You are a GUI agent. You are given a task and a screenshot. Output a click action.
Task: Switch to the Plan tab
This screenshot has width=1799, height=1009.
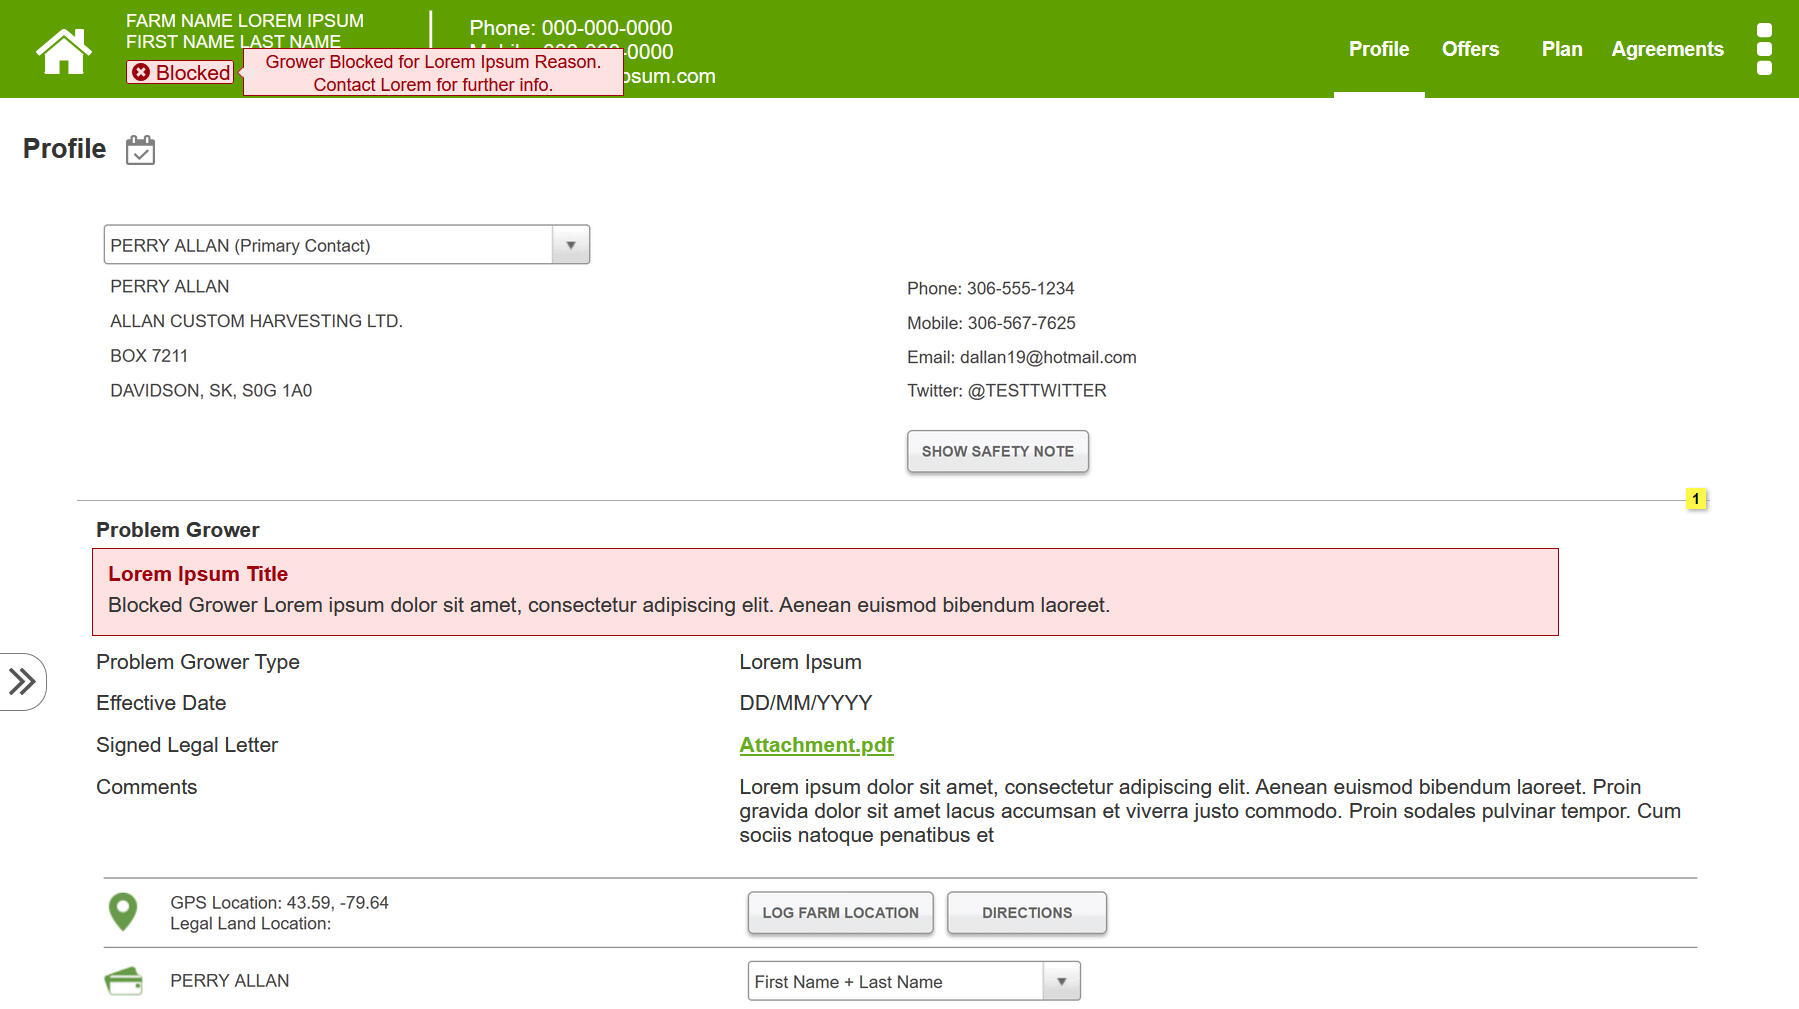coord(1561,49)
